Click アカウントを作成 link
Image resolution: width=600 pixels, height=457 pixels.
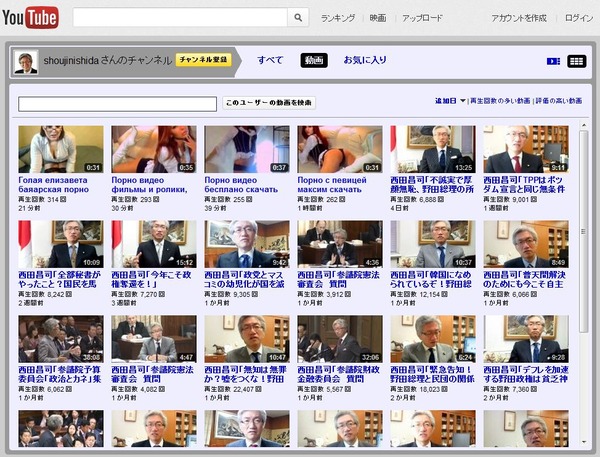pyautogui.click(x=519, y=18)
